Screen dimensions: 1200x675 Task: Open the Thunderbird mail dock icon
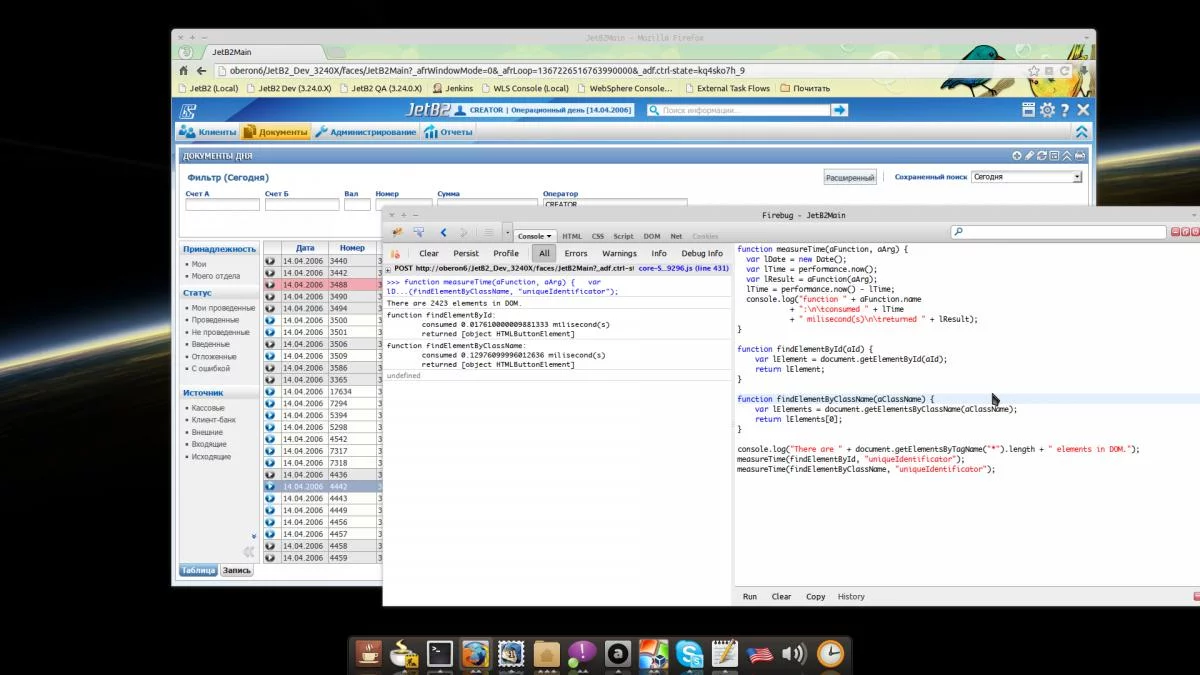[511, 654]
